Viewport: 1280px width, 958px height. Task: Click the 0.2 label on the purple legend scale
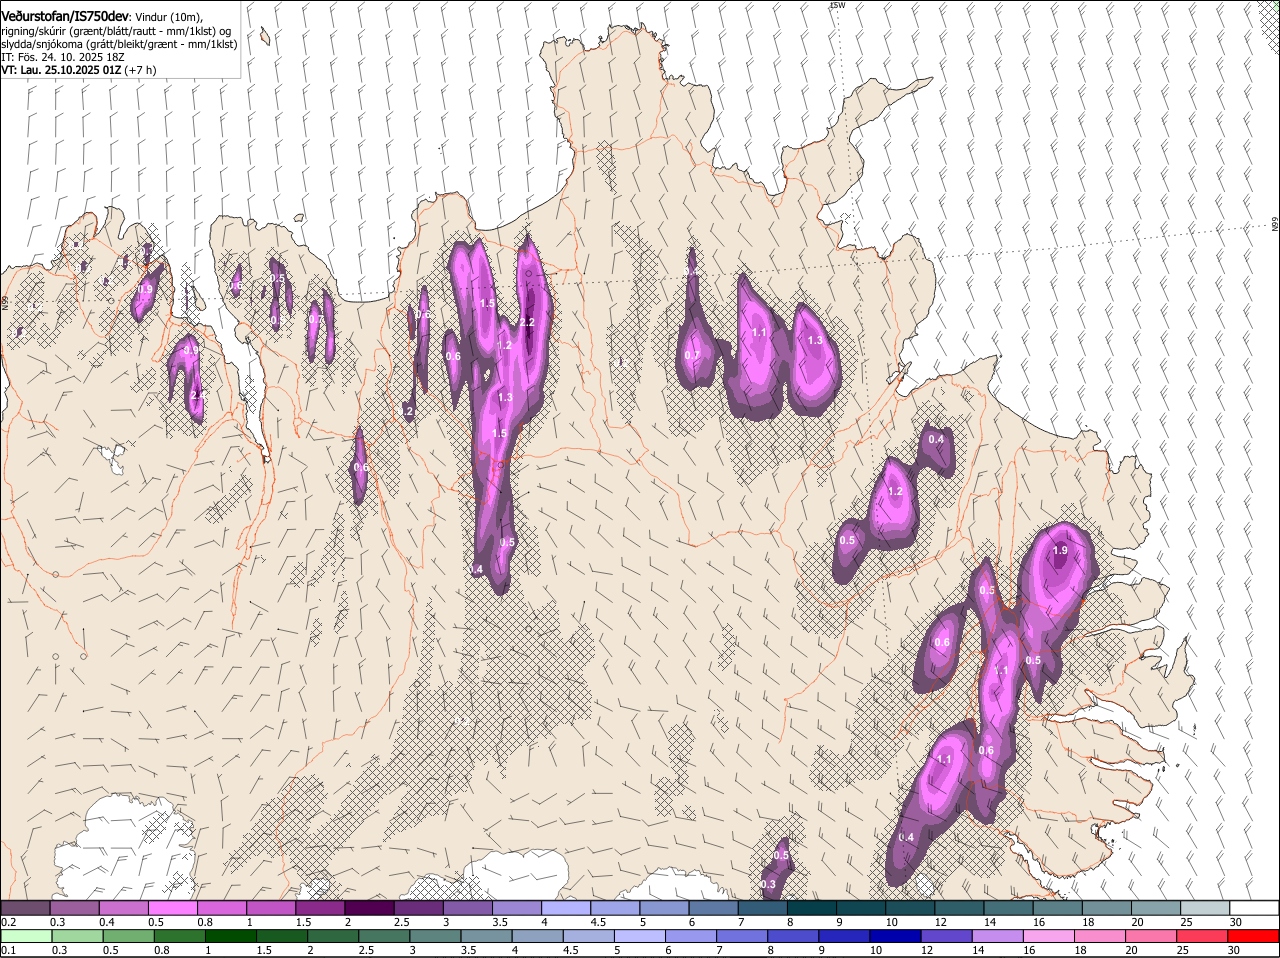pyautogui.click(x=8, y=922)
